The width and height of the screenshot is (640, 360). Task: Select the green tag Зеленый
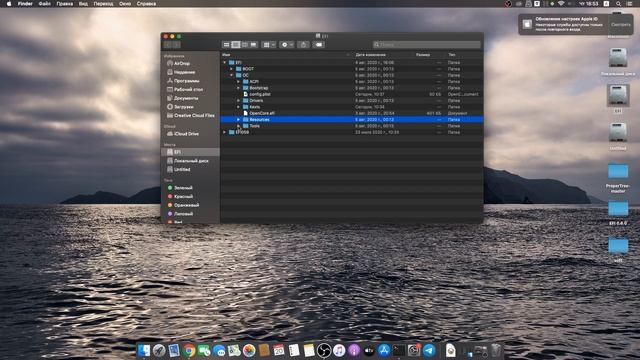pos(180,188)
